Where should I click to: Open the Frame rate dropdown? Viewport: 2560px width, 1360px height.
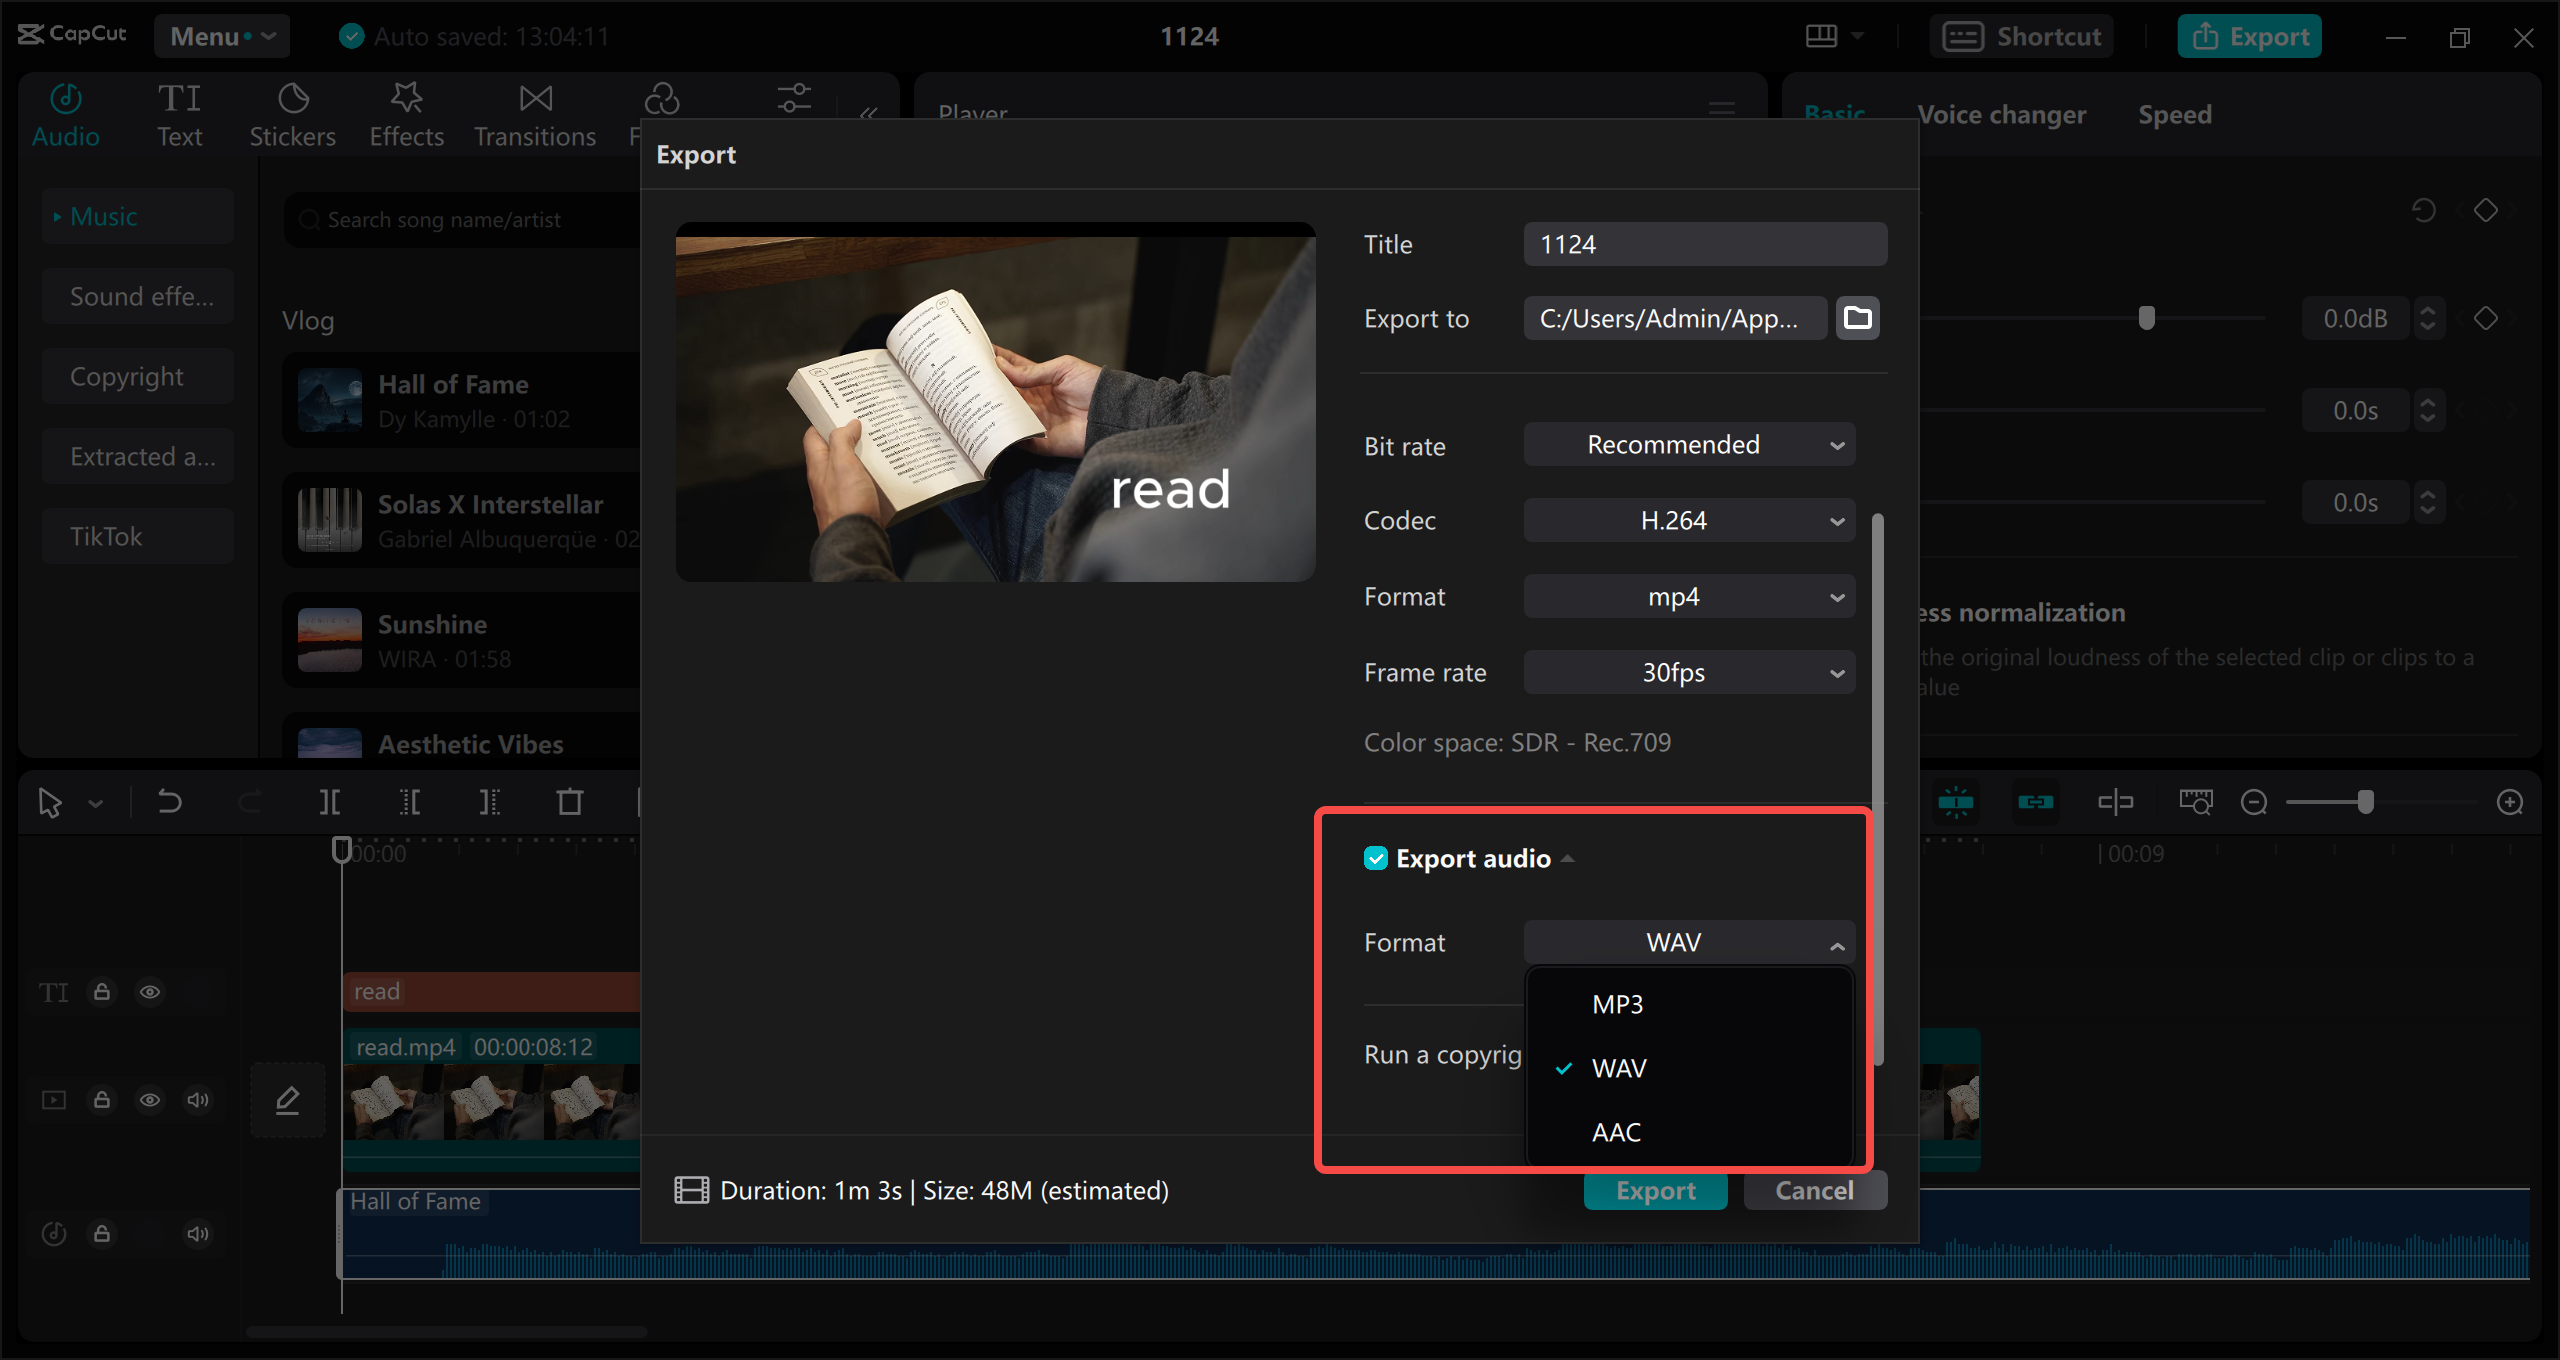coord(1689,672)
